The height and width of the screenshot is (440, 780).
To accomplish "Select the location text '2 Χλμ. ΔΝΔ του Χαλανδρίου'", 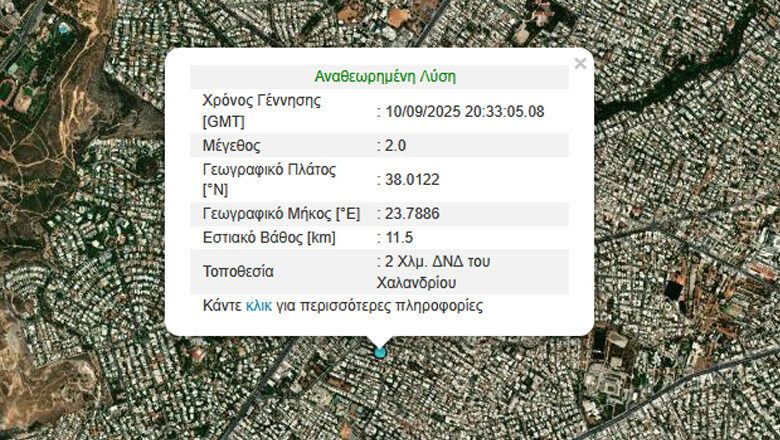I will [438, 272].
